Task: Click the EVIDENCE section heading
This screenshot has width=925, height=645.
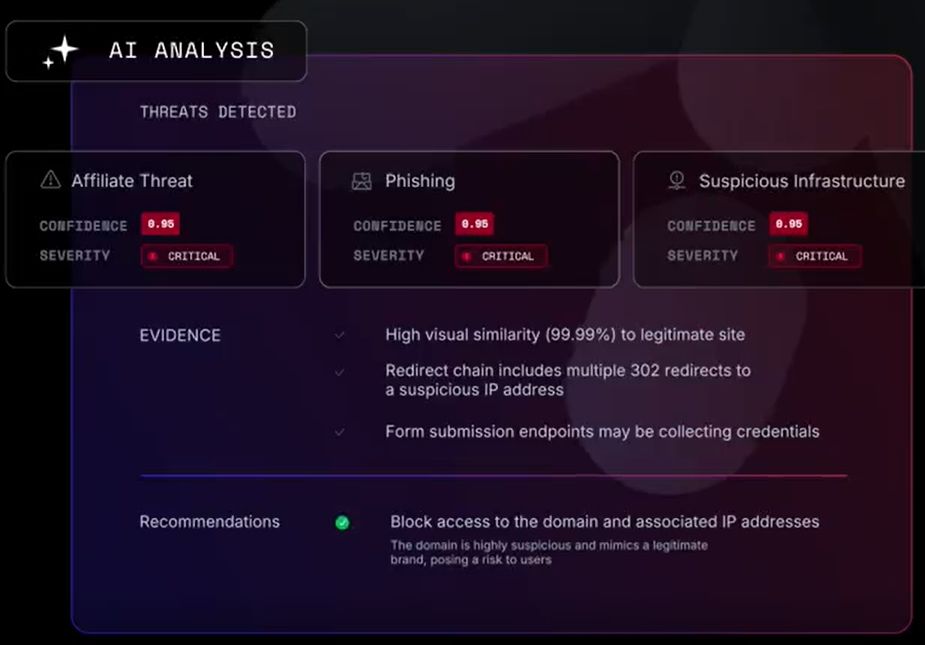Action: (x=180, y=335)
